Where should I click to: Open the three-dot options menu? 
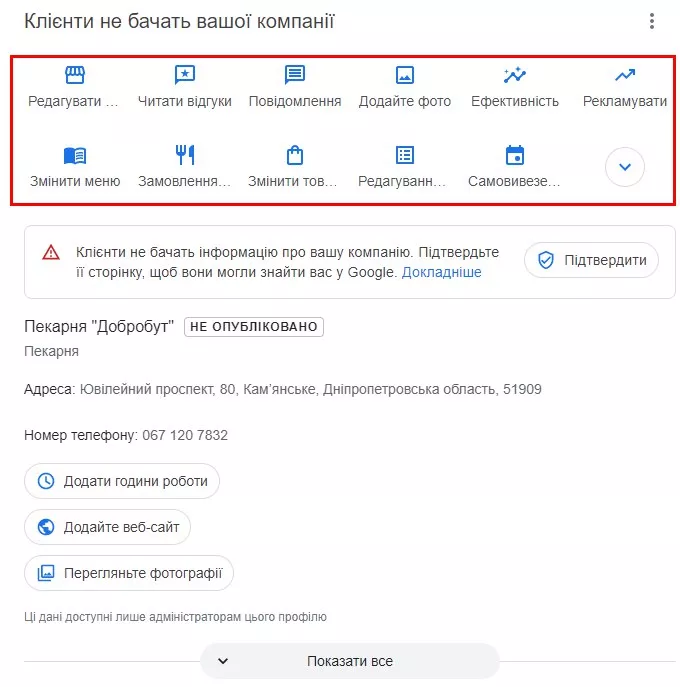click(652, 21)
